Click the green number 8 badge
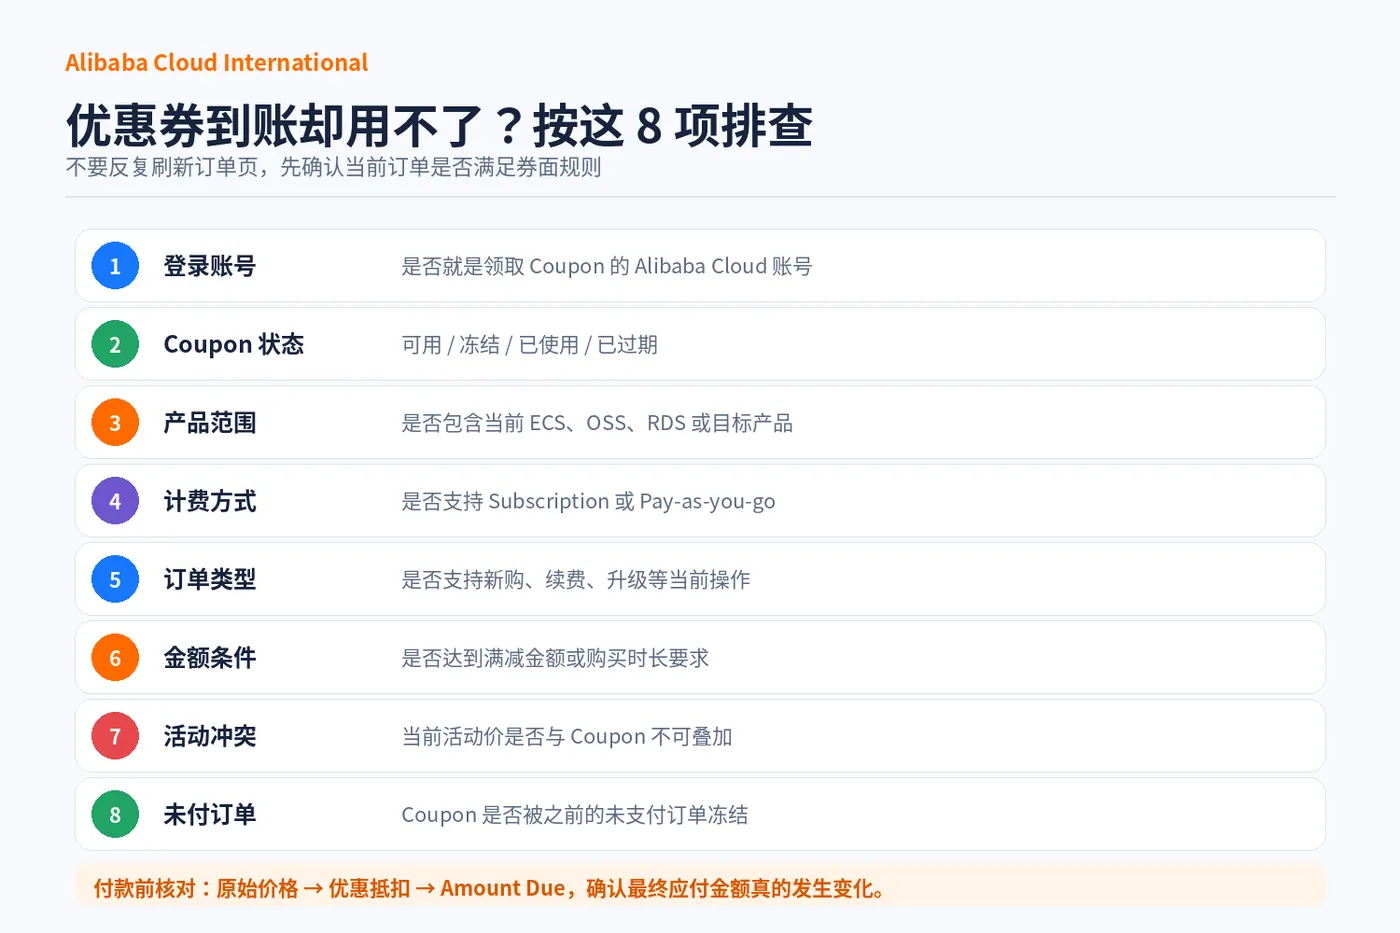Screen dimensions: 1400x933 [115, 814]
